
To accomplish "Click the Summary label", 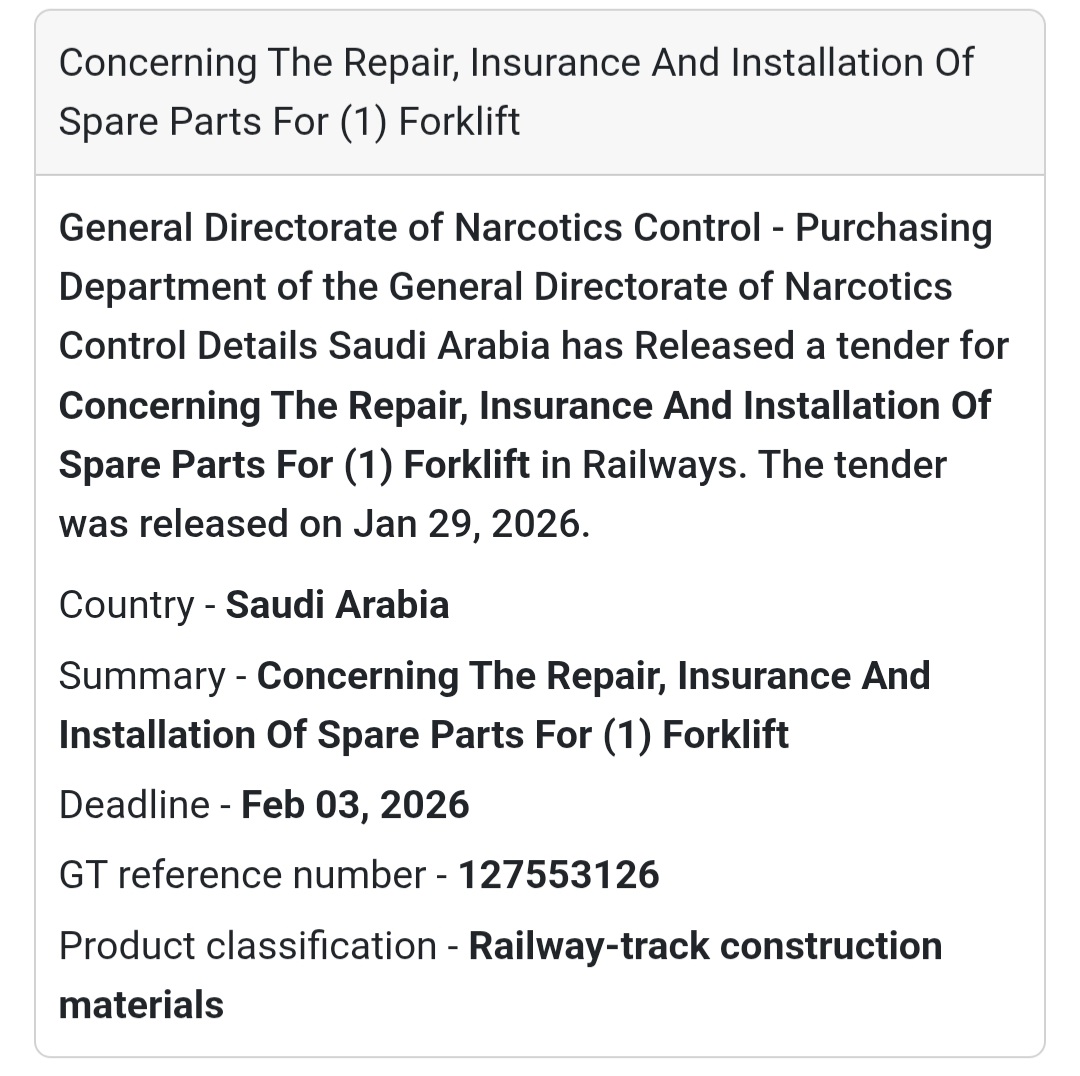I will click(142, 676).
